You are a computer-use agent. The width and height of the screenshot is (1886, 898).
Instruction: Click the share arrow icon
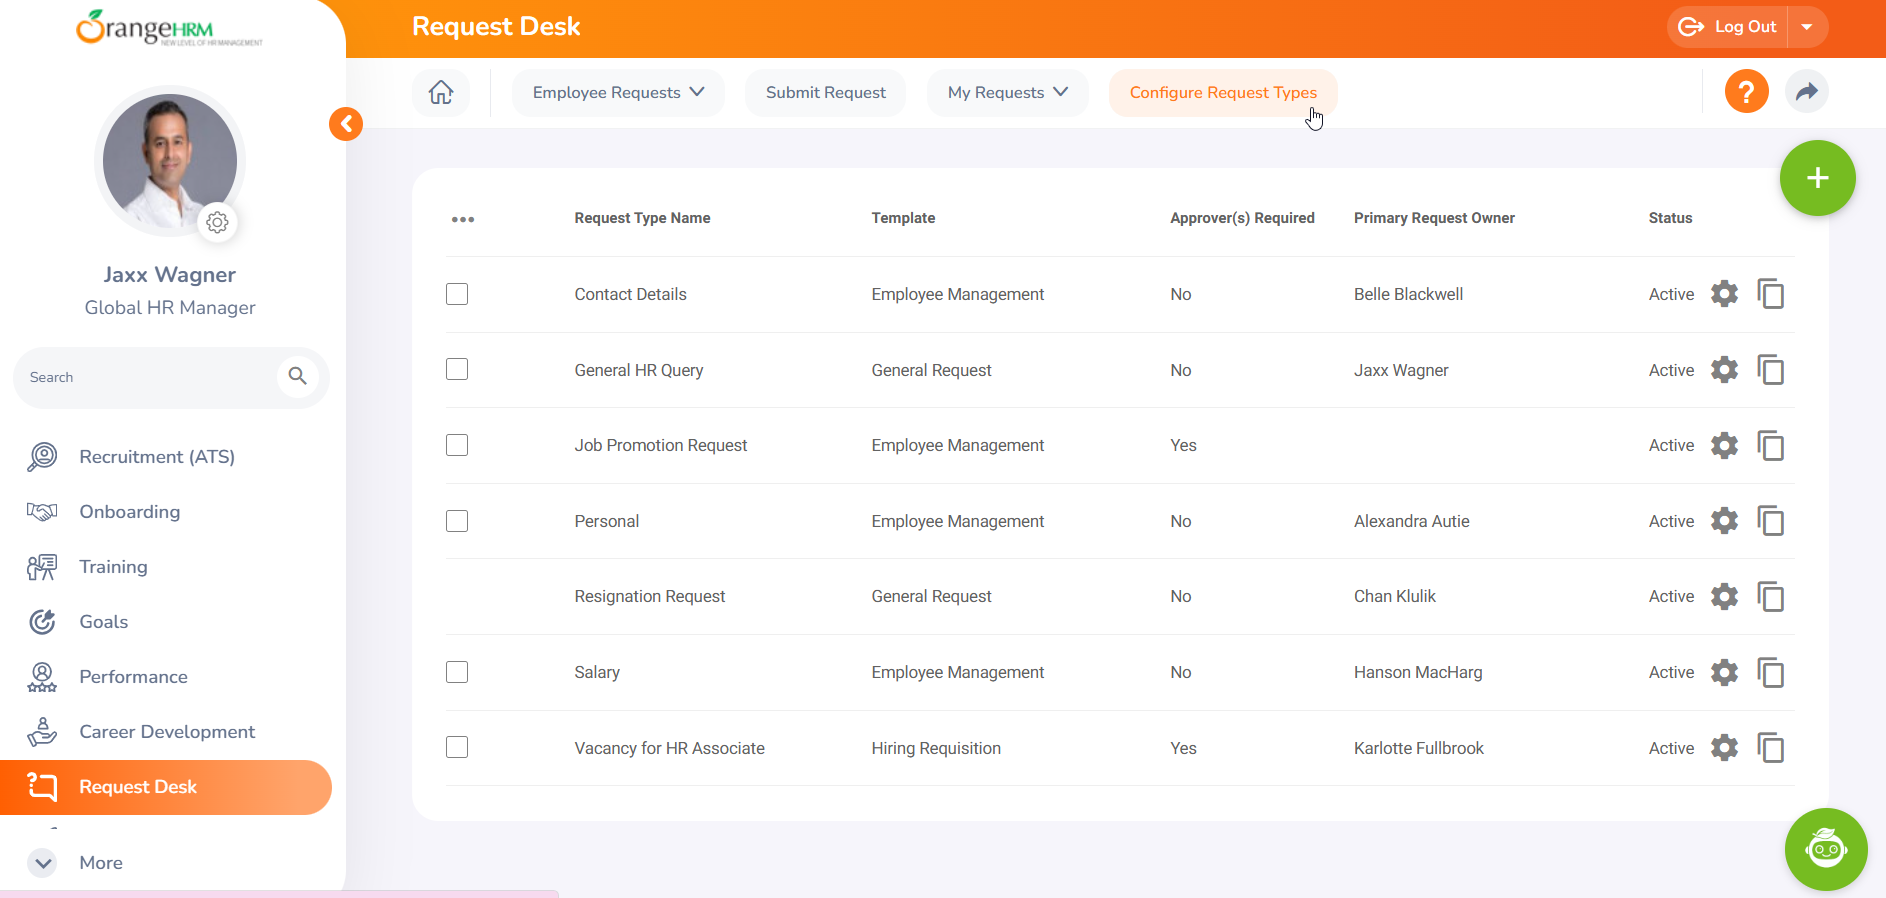coord(1806,92)
